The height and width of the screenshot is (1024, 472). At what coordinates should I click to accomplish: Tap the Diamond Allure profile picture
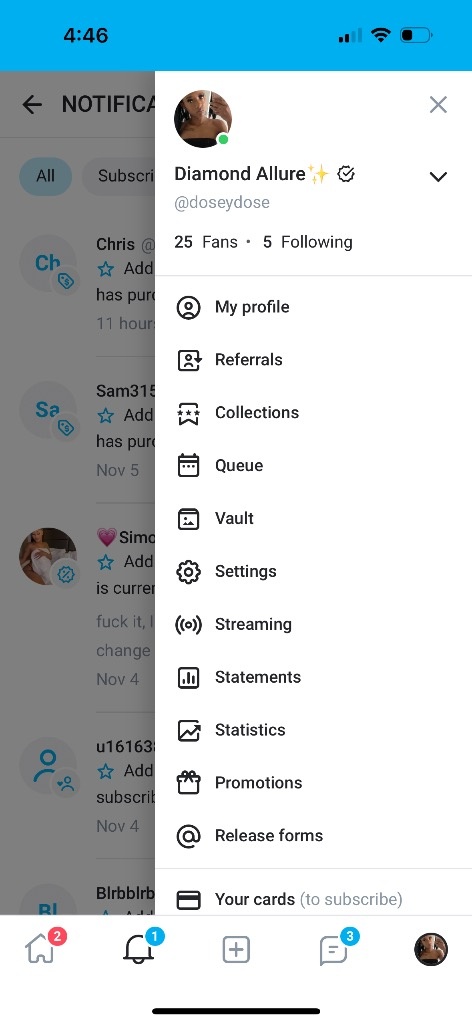203,119
